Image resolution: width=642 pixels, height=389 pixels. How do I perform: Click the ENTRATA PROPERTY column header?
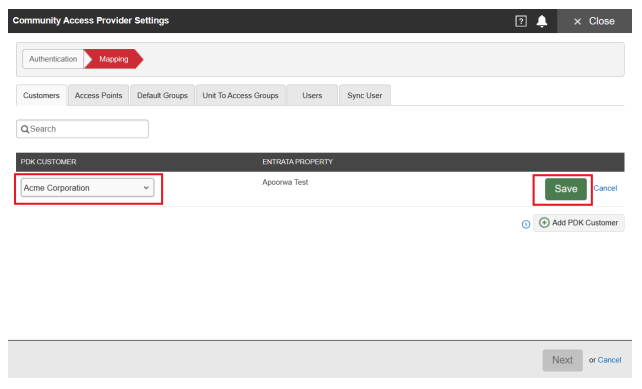(297, 162)
